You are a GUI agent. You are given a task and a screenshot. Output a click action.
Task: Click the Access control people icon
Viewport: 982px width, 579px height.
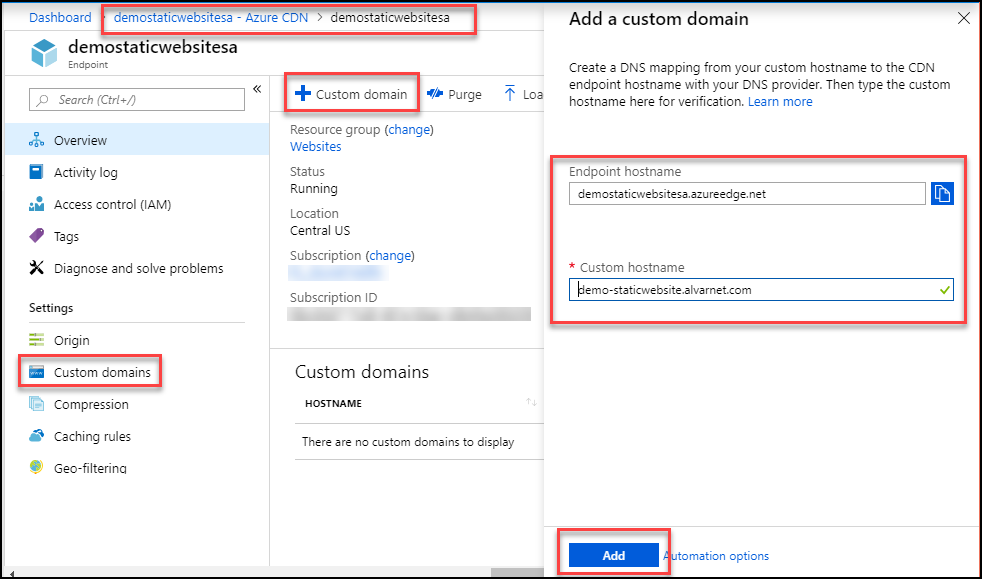pyautogui.click(x=36, y=204)
